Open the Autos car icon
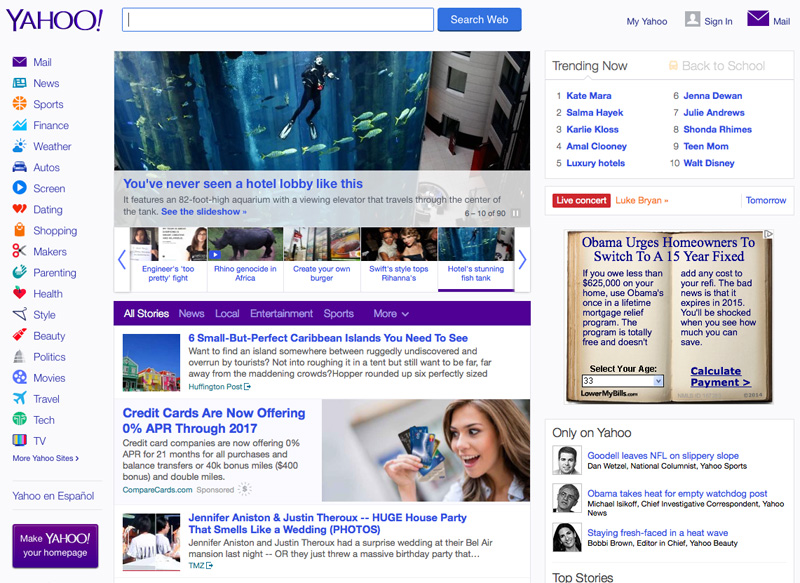This screenshot has width=800, height=583. click(19, 167)
